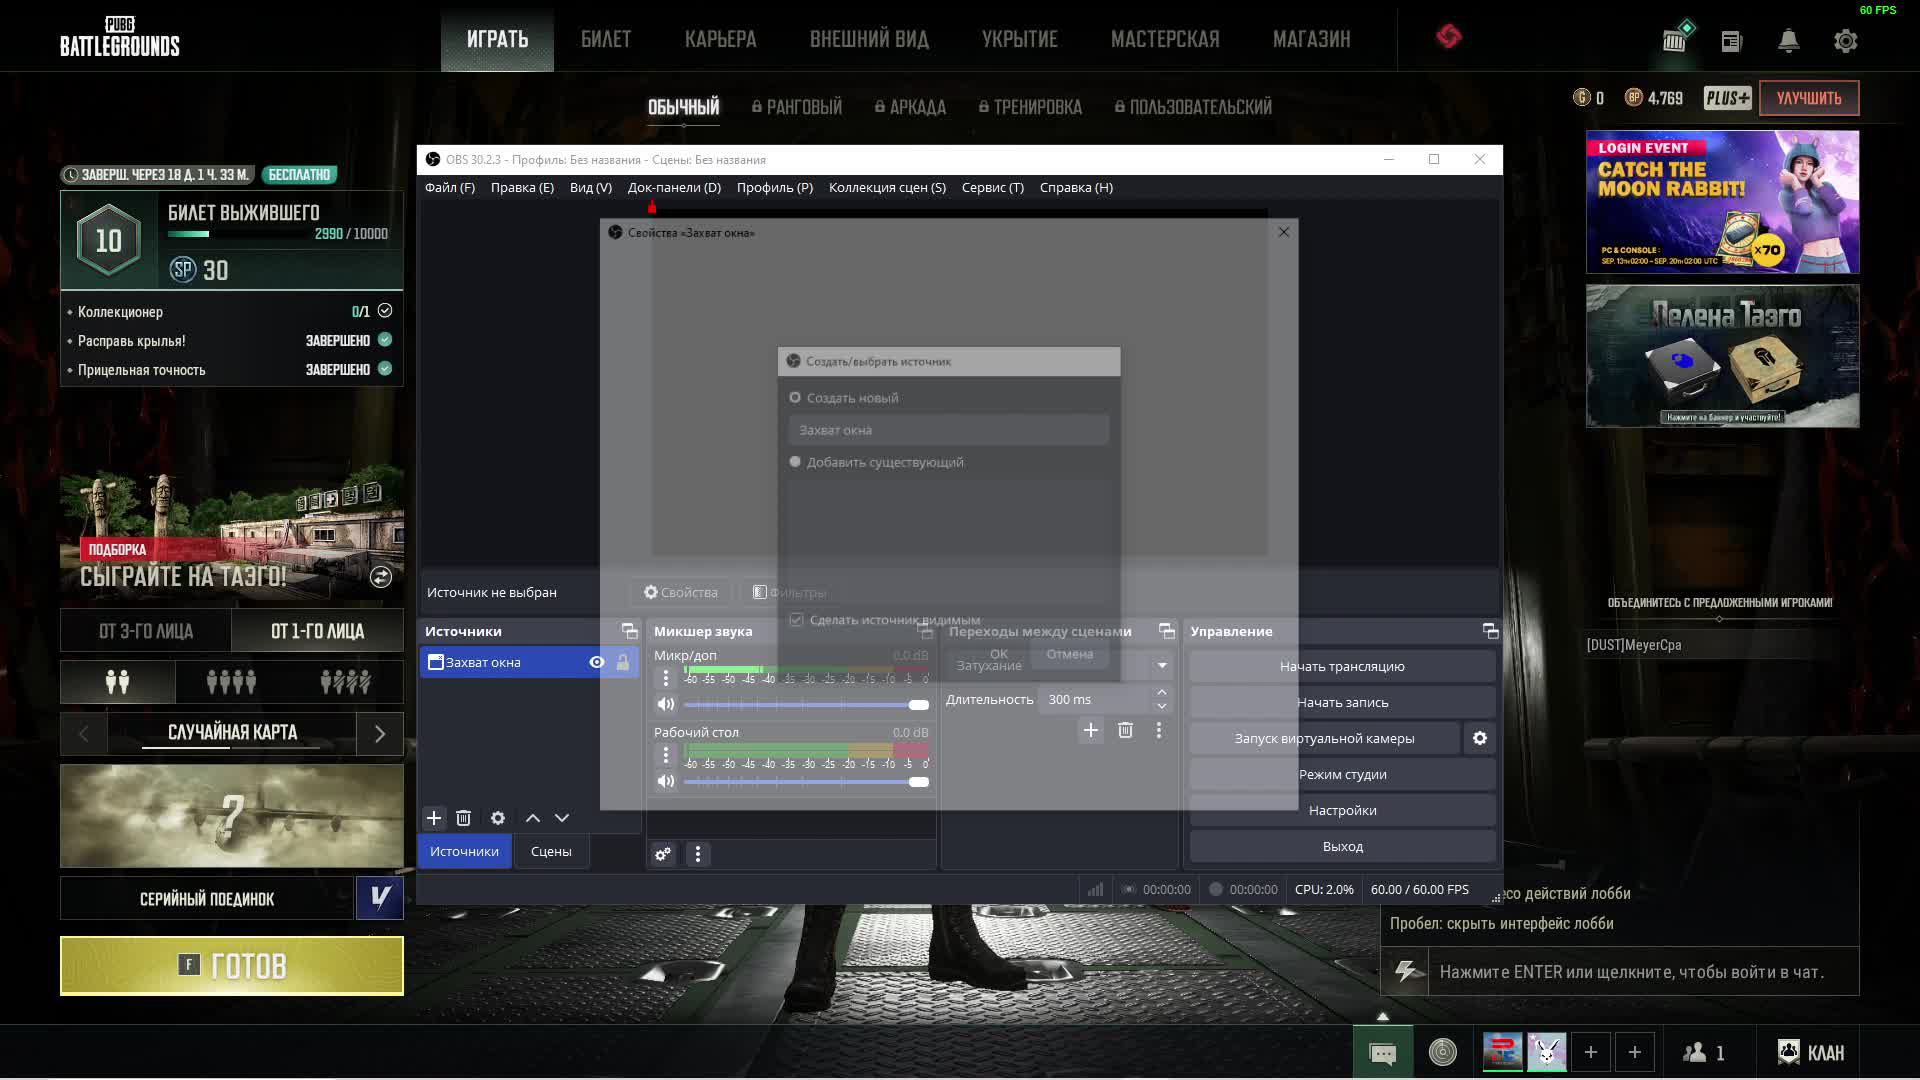The image size is (1920, 1080).
Task: Toggle lock on Захват окна source
Action: [623, 662]
